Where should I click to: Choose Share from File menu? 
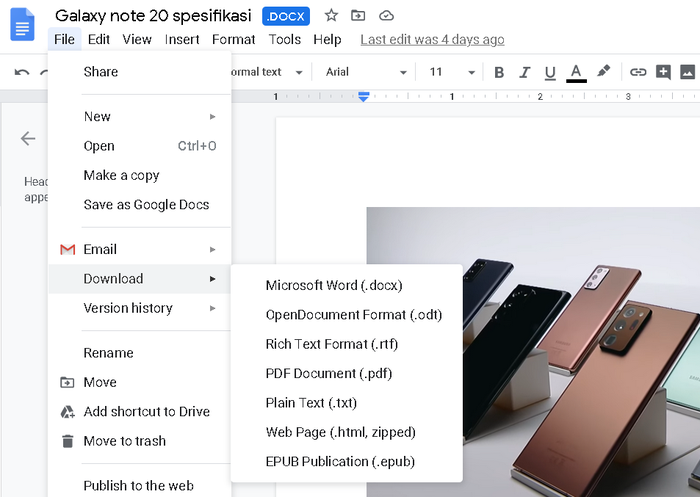tap(140, 72)
